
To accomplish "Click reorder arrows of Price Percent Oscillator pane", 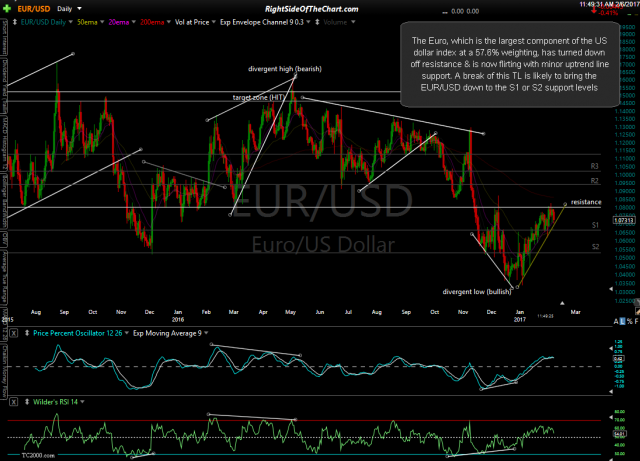I will coord(27,333).
